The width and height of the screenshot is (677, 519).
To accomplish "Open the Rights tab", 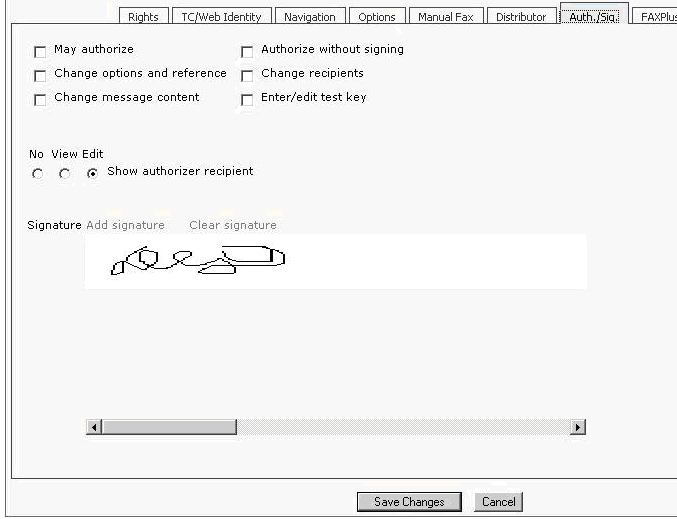I will pos(143,17).
